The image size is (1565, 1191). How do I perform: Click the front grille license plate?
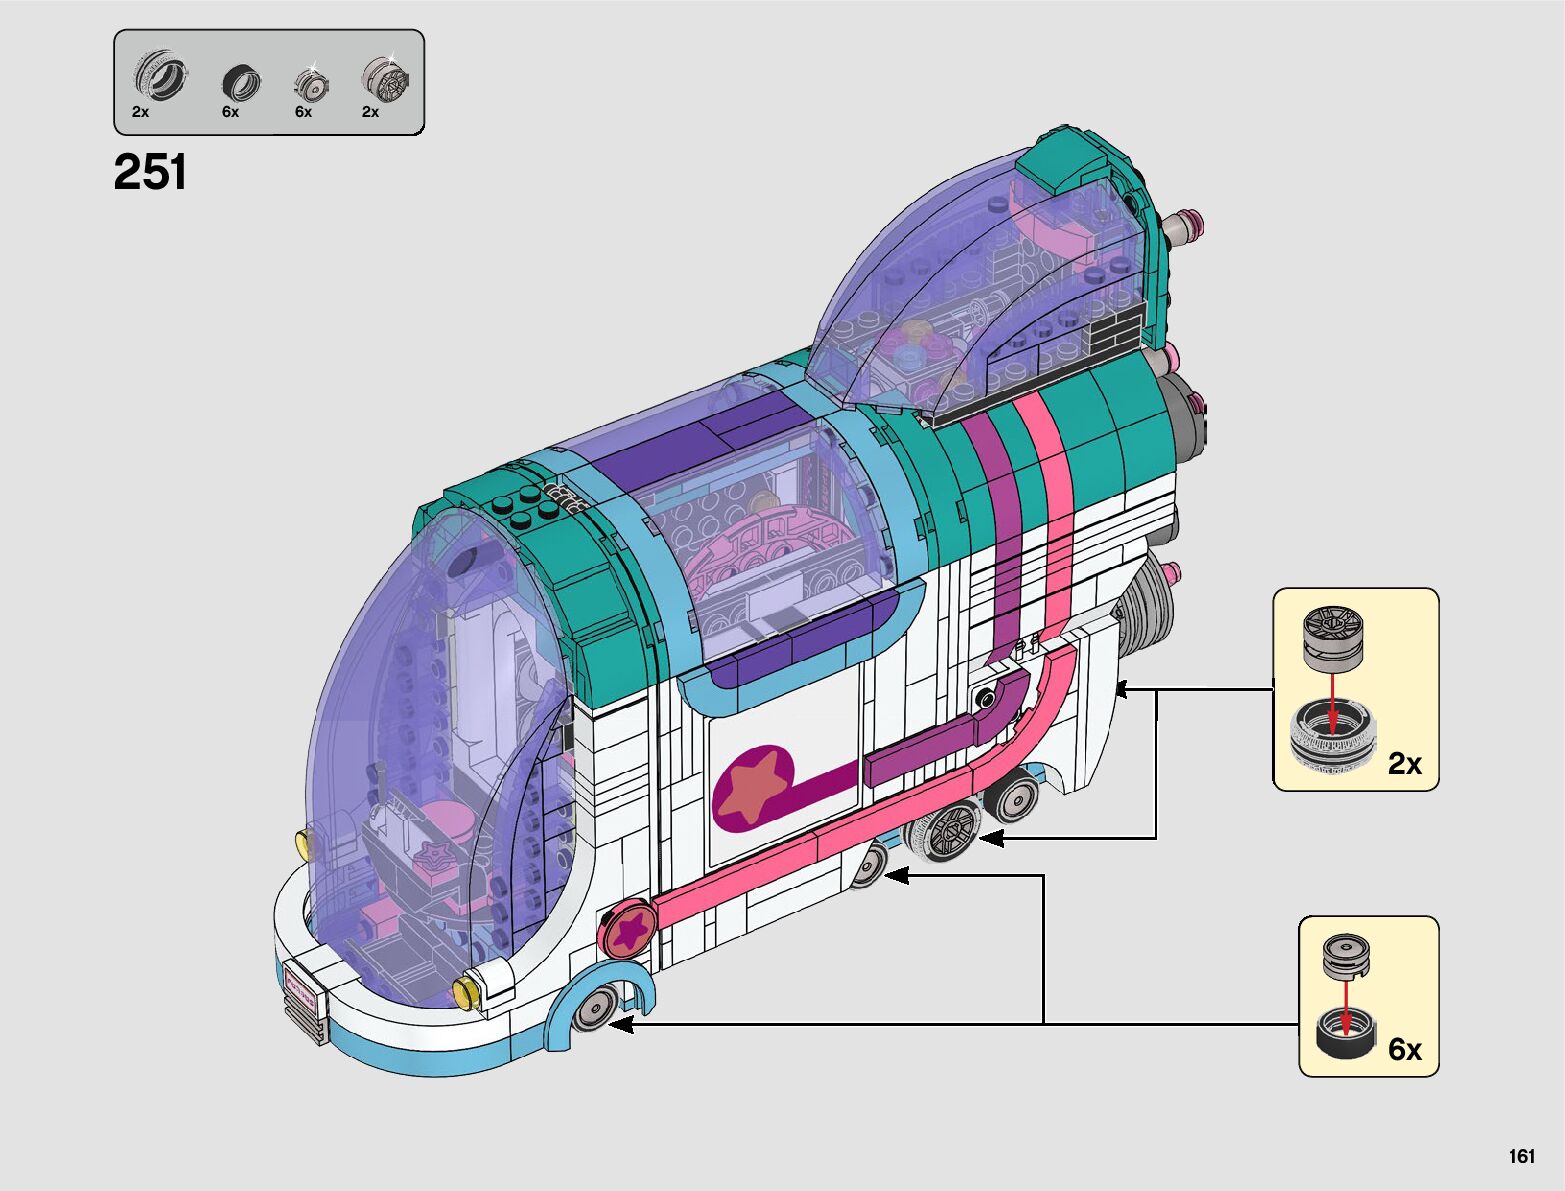(x=303, y=991)
